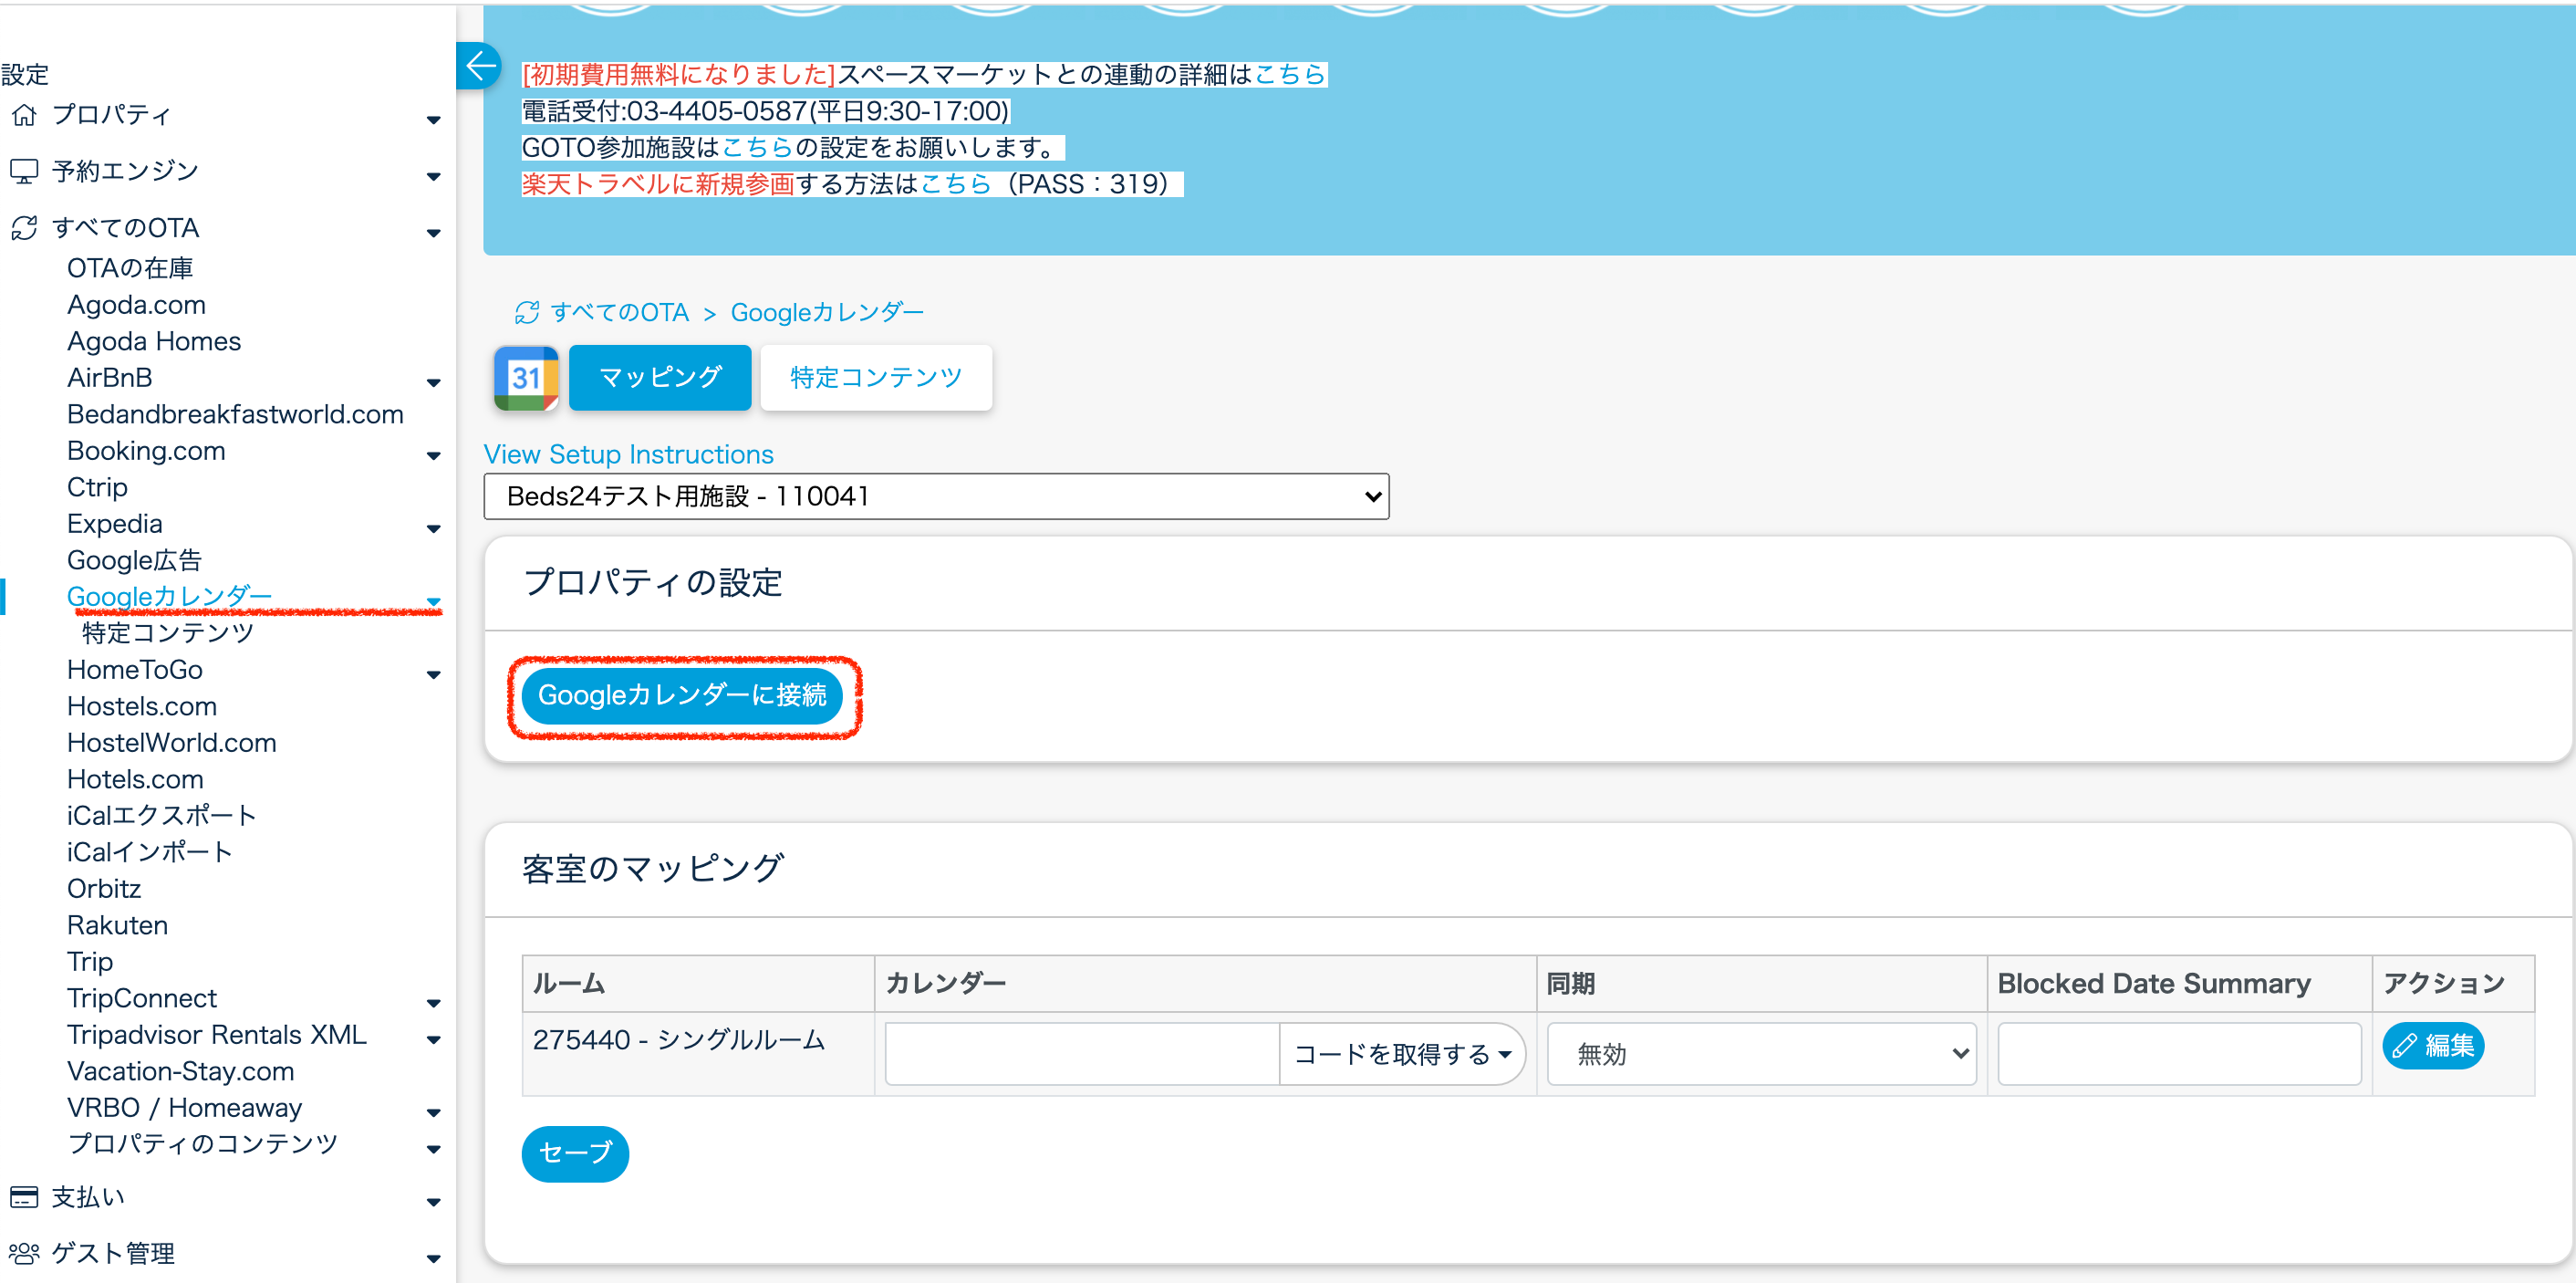
Task: Expand the Booking.com submenu arrow
Action: point(433,456)
